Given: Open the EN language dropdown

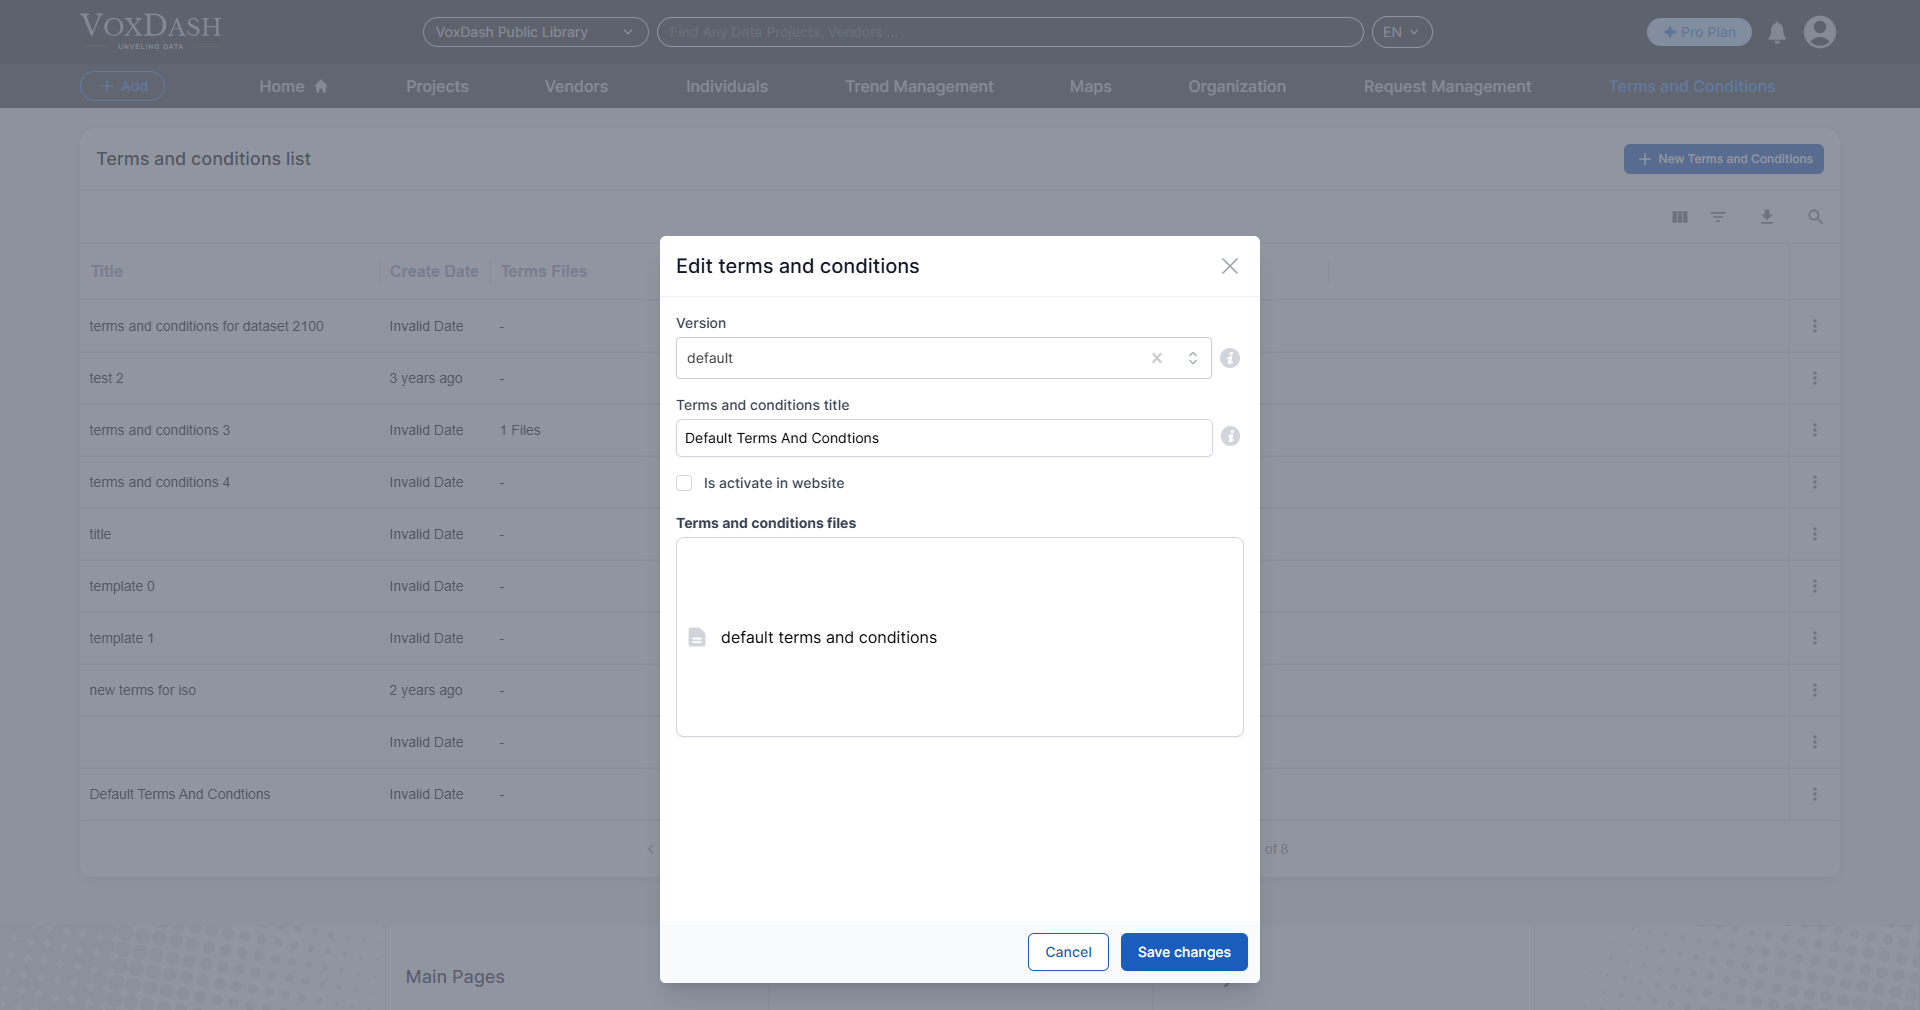Looking at the screenshot, I should [x=1401, y=32].
